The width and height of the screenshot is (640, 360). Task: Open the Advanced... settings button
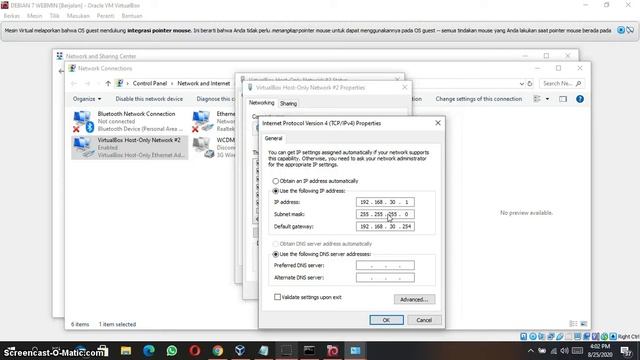[x=414, y=299]
